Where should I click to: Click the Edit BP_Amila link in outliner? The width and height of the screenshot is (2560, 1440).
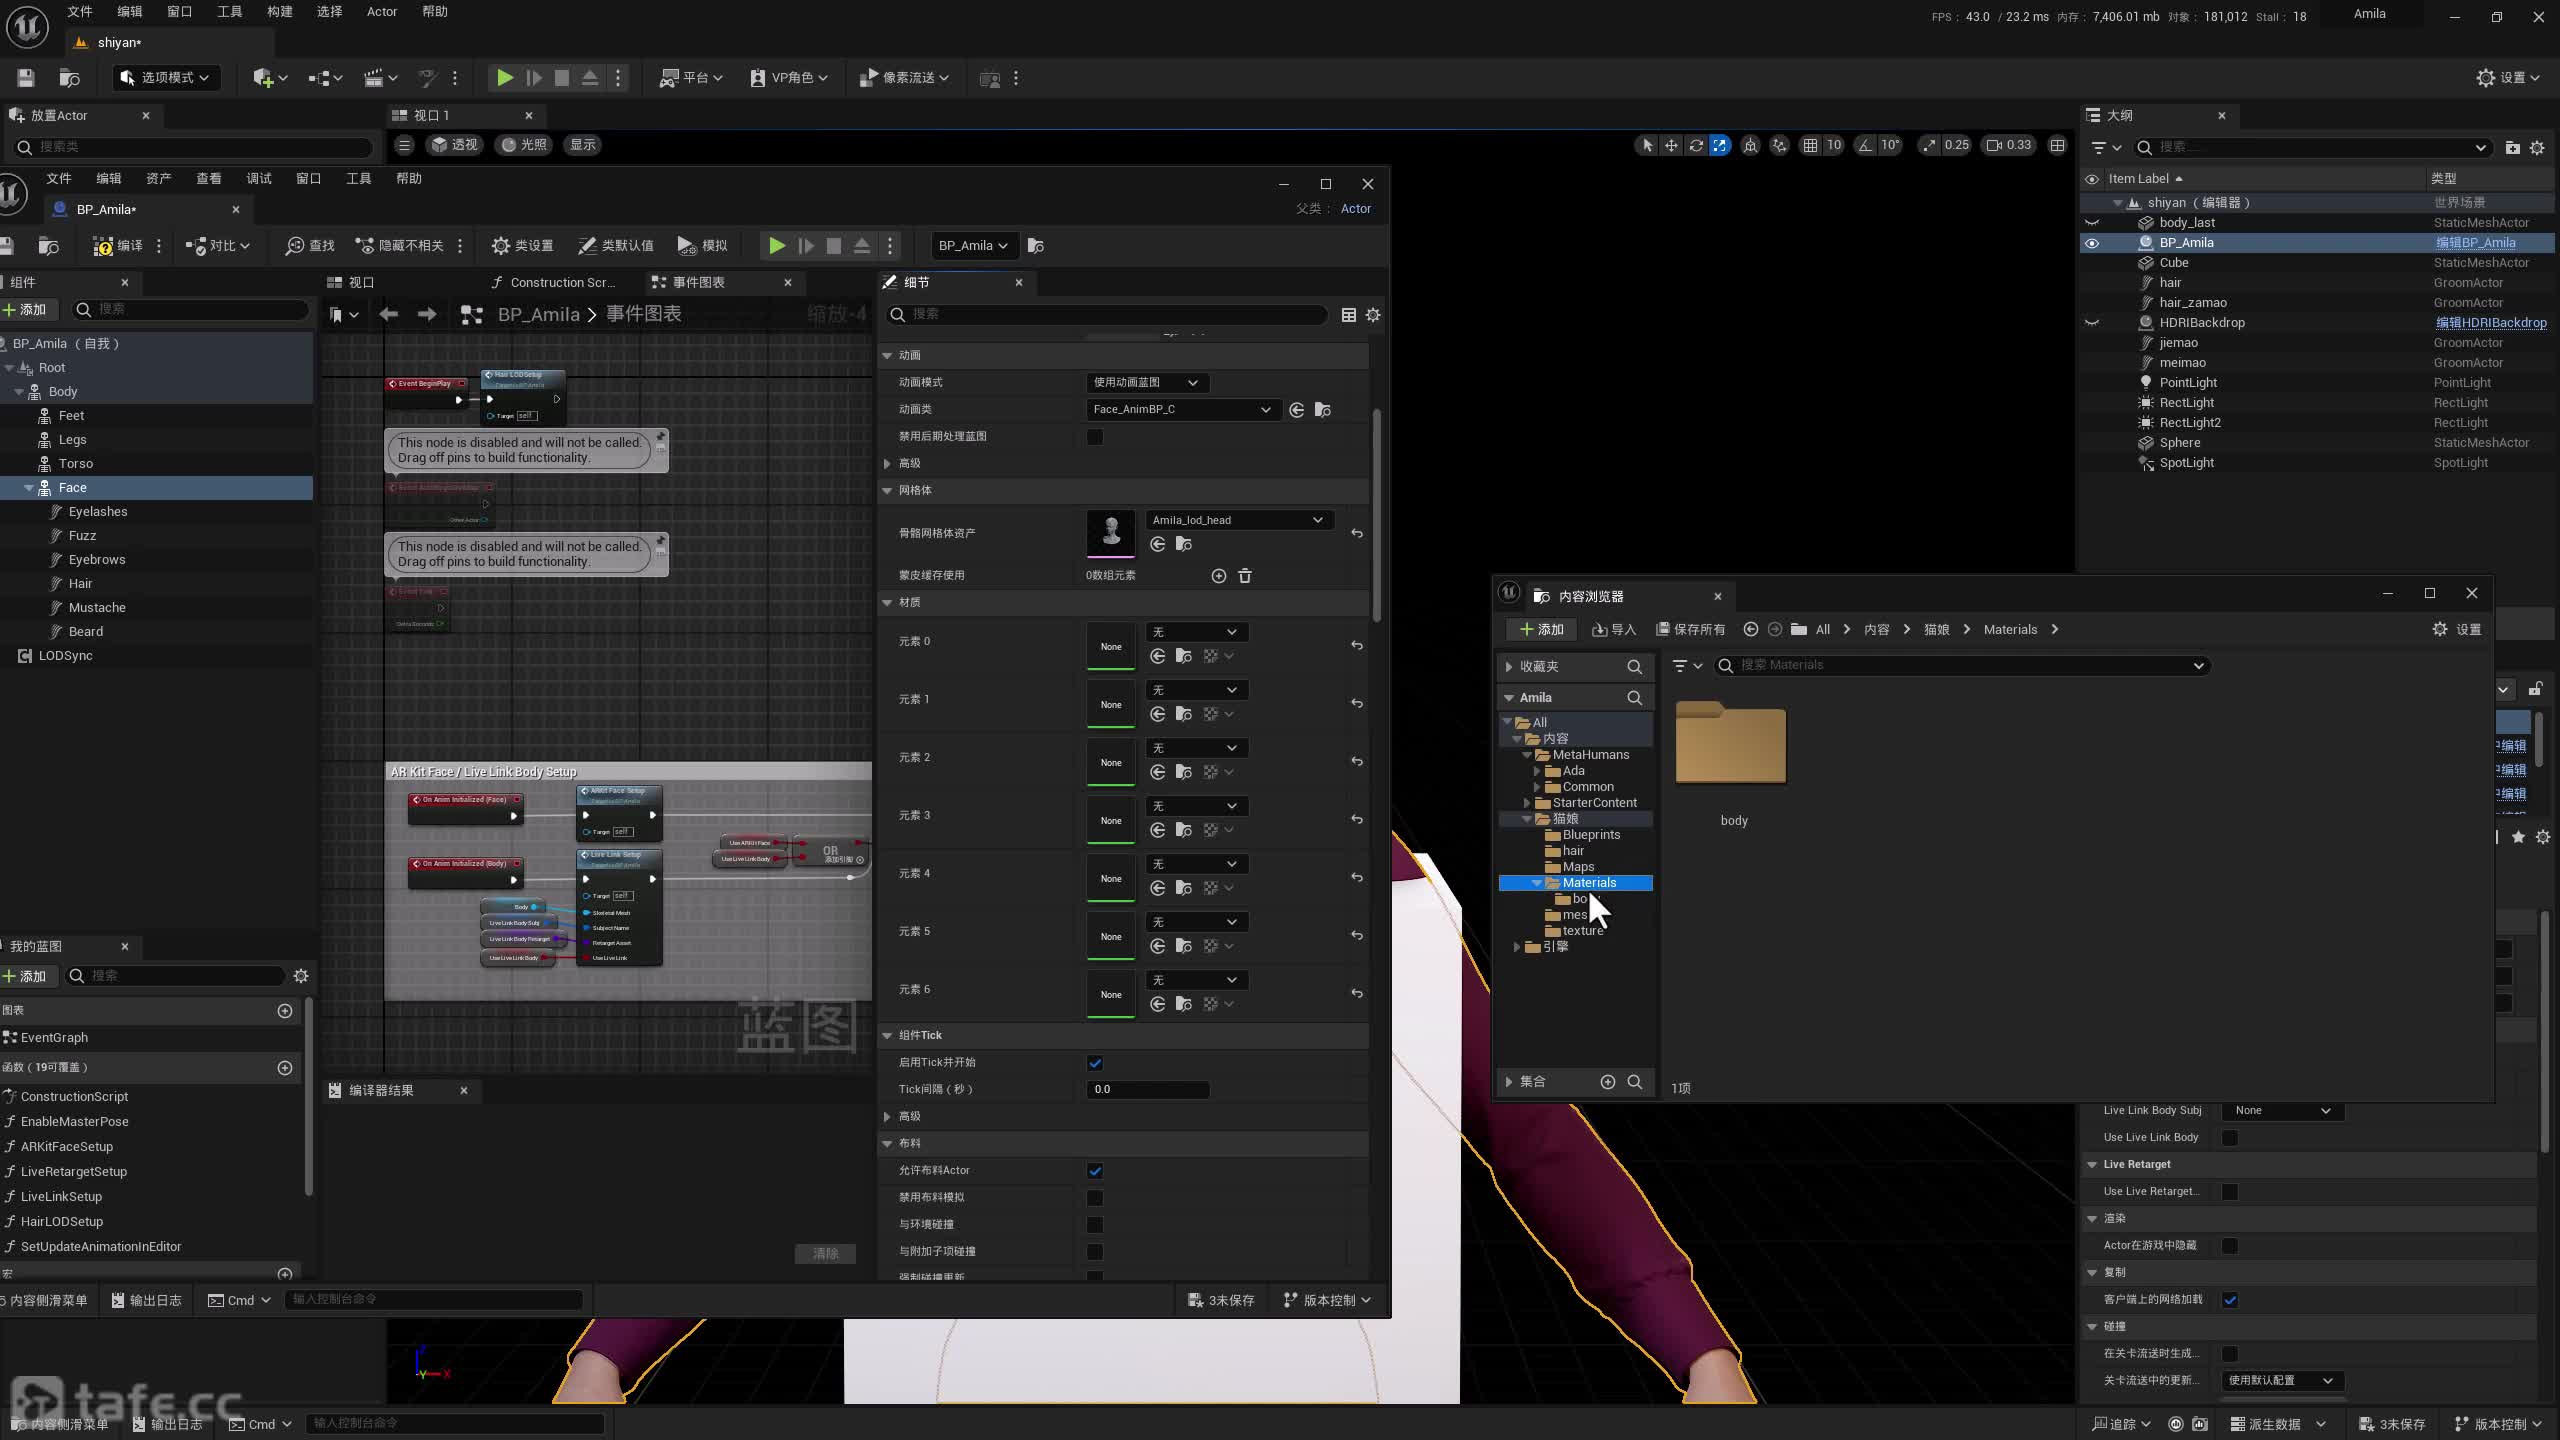pyautogui.click(x=2475, y=243)
